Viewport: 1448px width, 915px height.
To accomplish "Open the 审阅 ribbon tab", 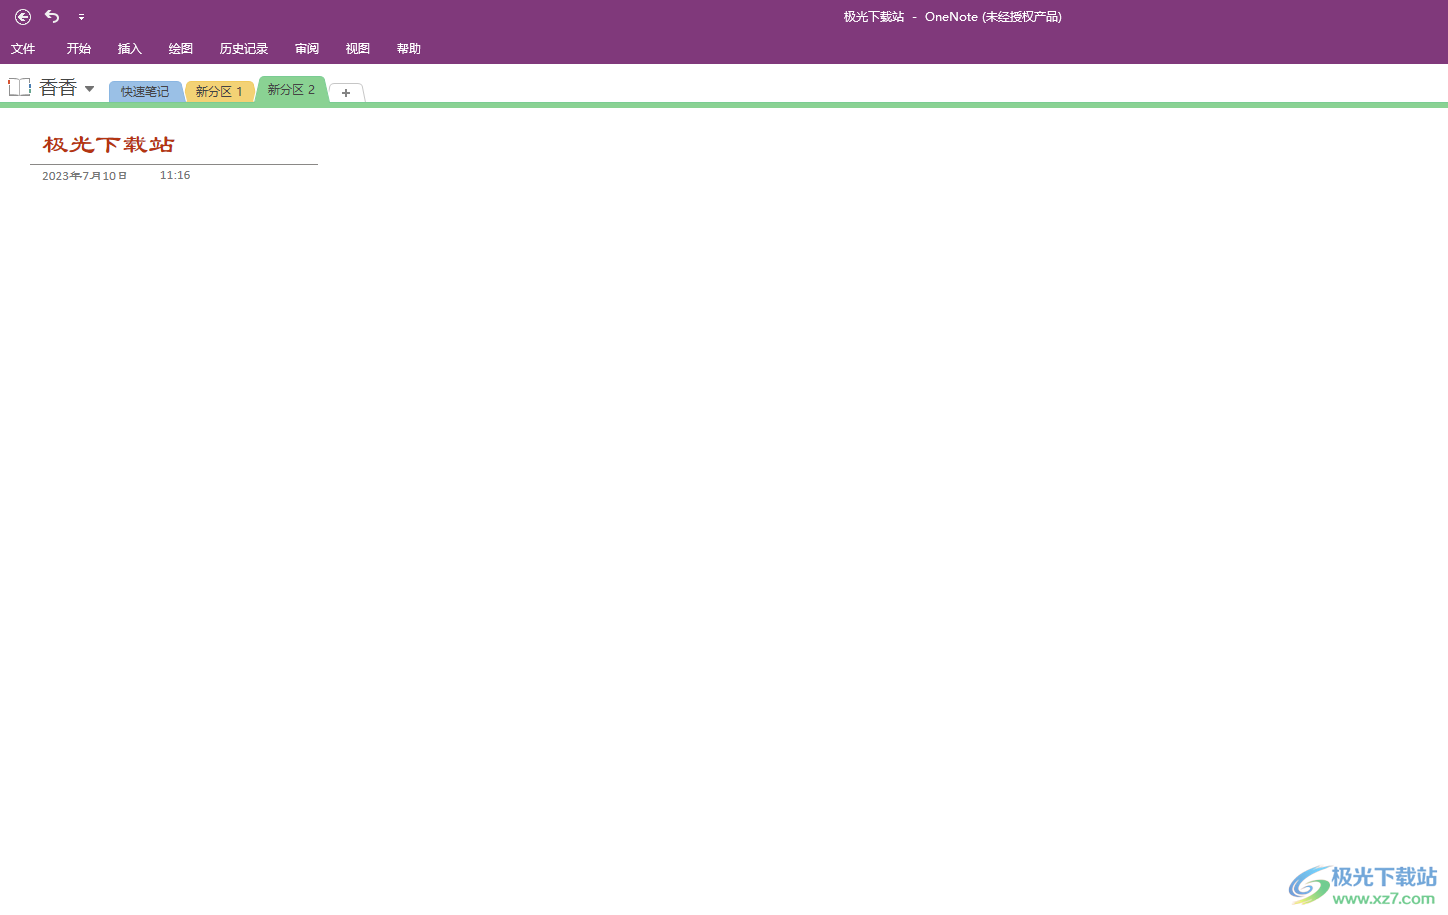I will pyautogui.click(x=307, y=49).
